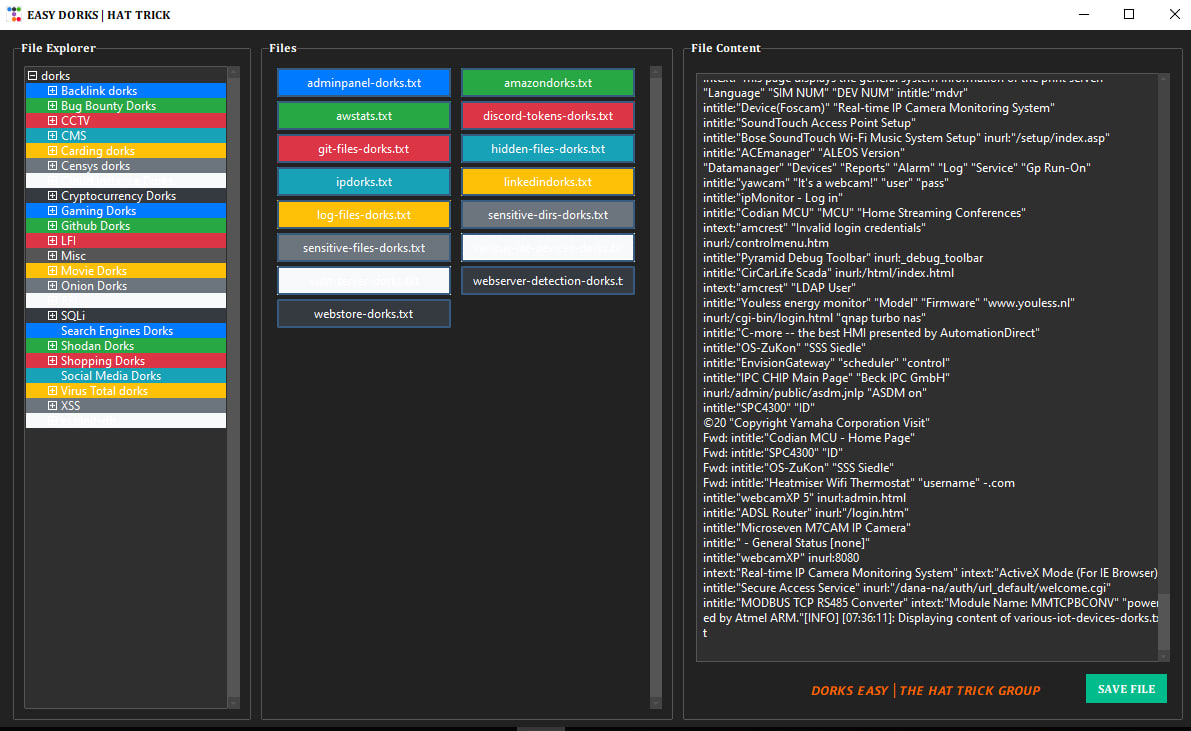The width and height of the screenshot is (1191, 731).
Task: Select the Social Media Dorks item
Action: pos(111,376)
